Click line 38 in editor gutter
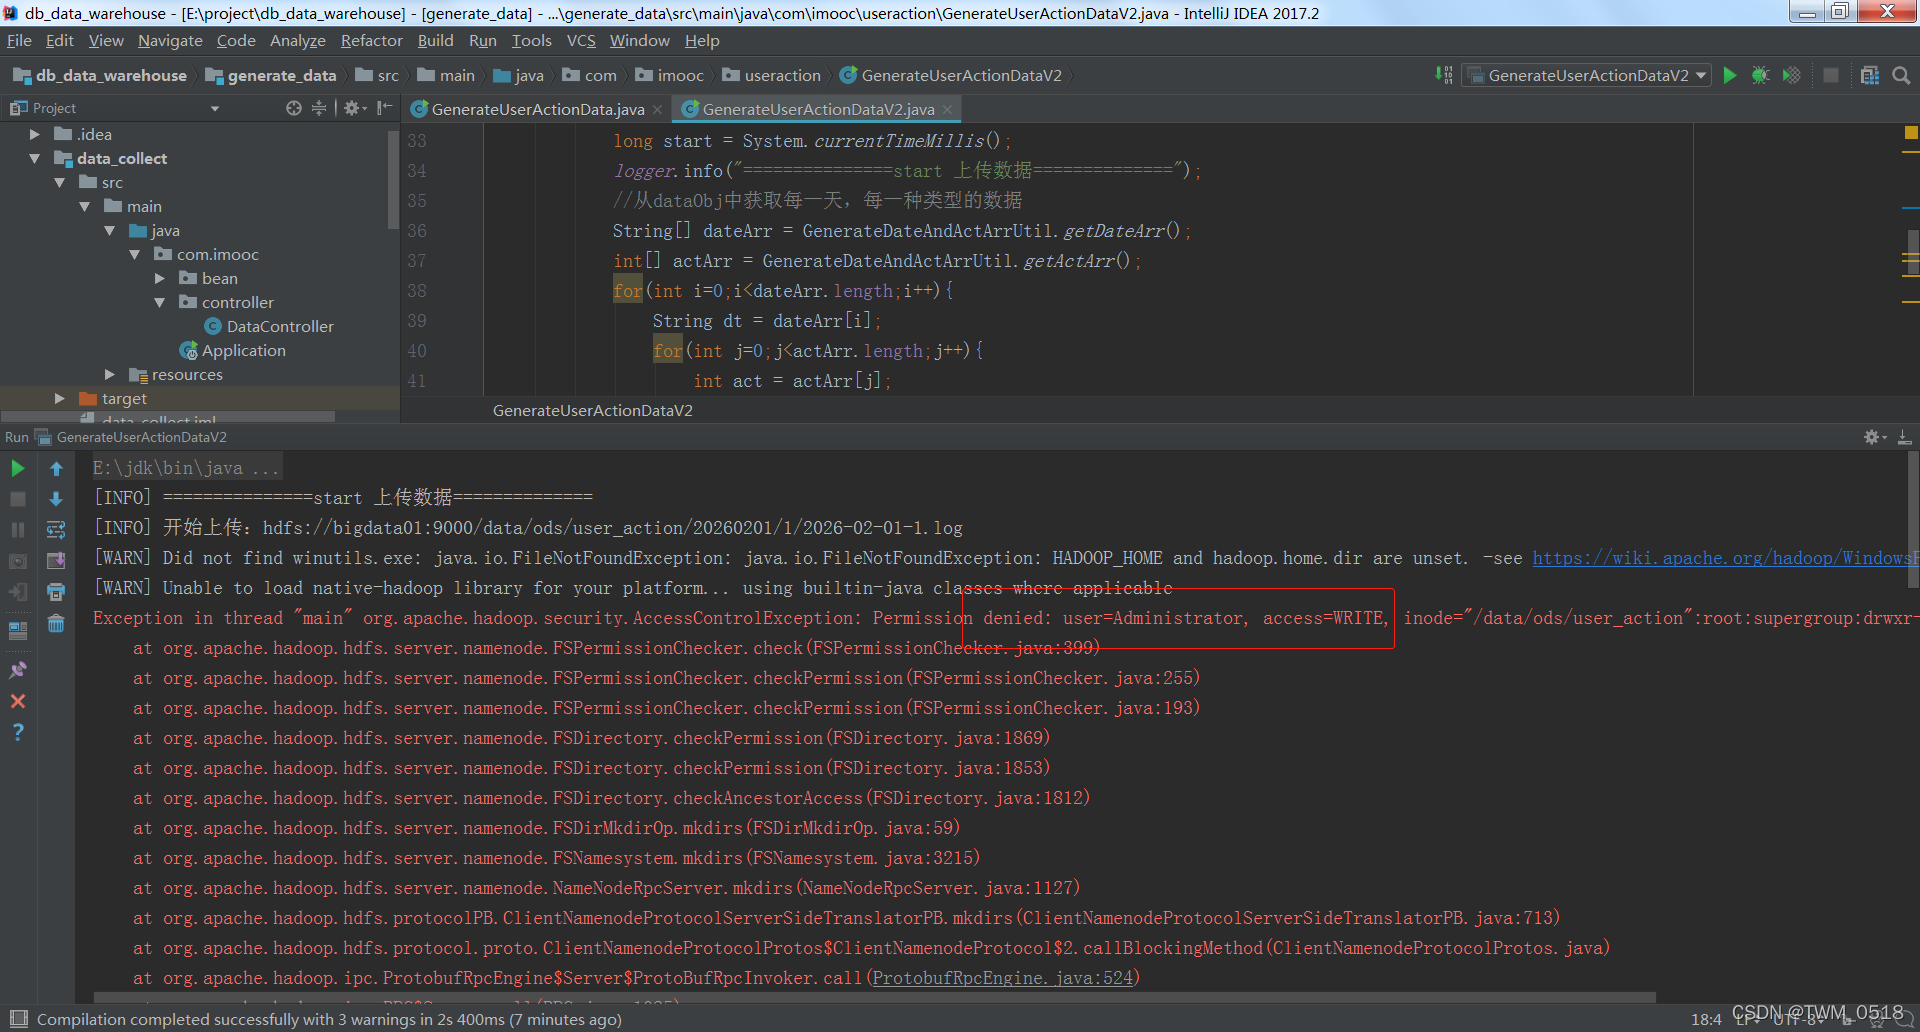The image size is (1920, 1032). (x=417, y=291)
